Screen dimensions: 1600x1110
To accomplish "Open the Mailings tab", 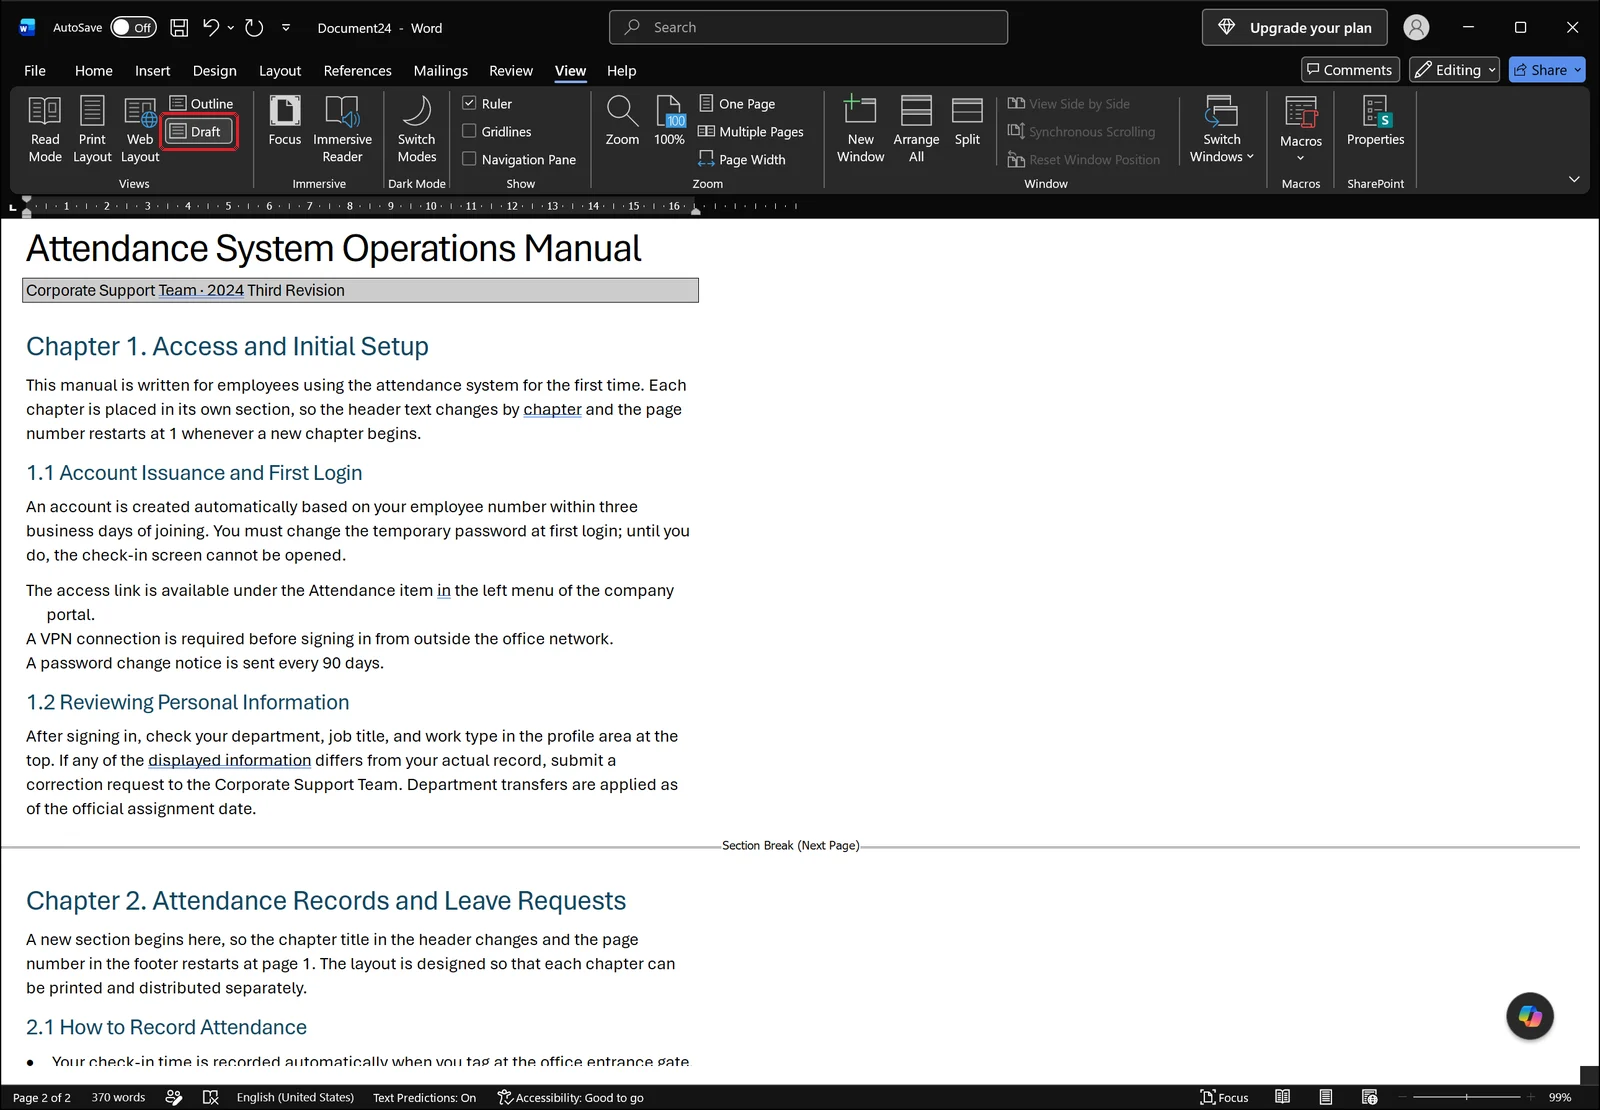I will pyautogui.click(x=440, y=71).
